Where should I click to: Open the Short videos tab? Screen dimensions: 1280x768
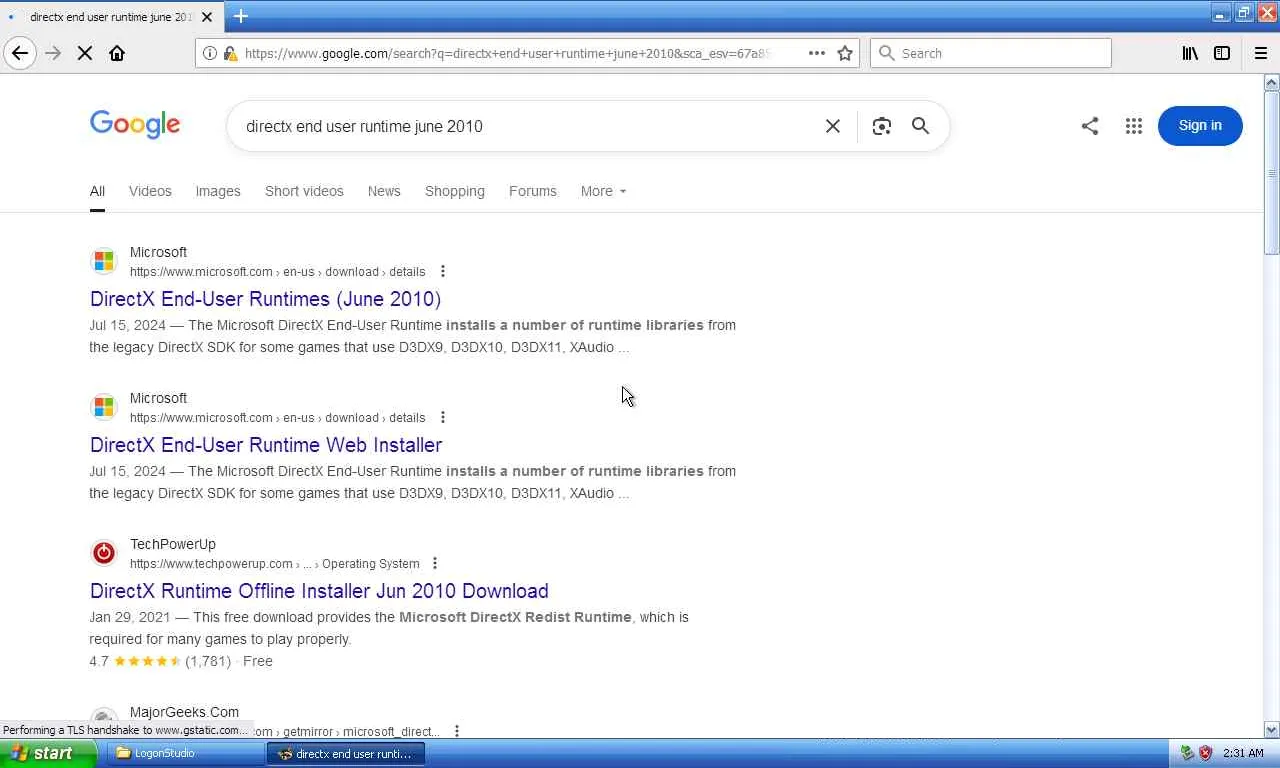point(304,191)
